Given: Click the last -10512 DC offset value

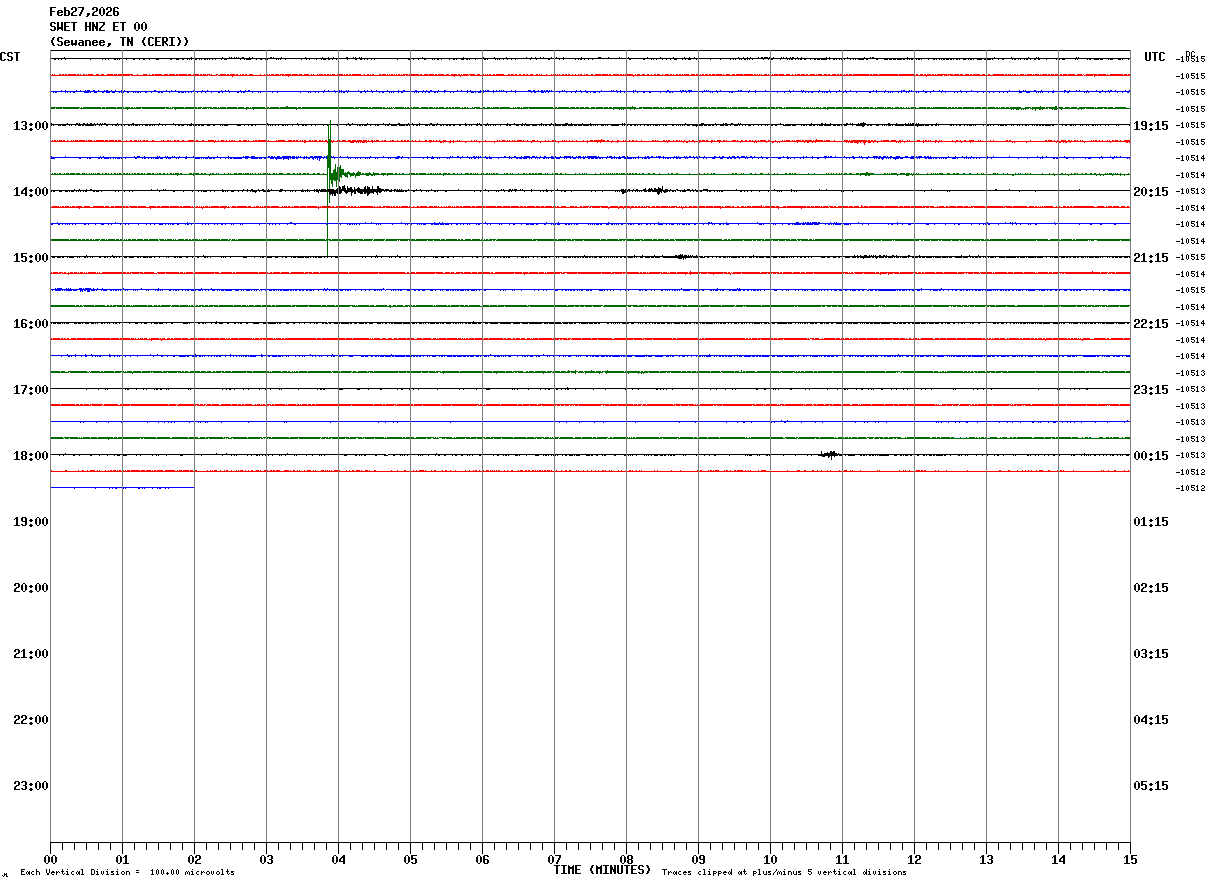Looking at the screenshot, I should point(1190,489).
